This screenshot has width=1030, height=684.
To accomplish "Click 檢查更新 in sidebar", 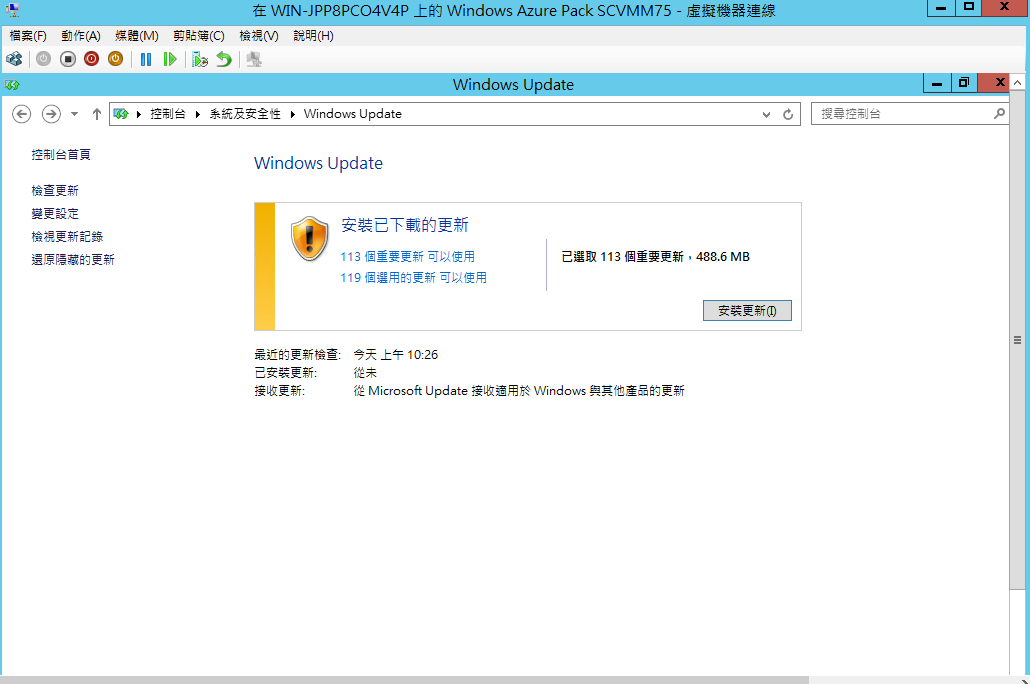I will (x=55, y=191).
